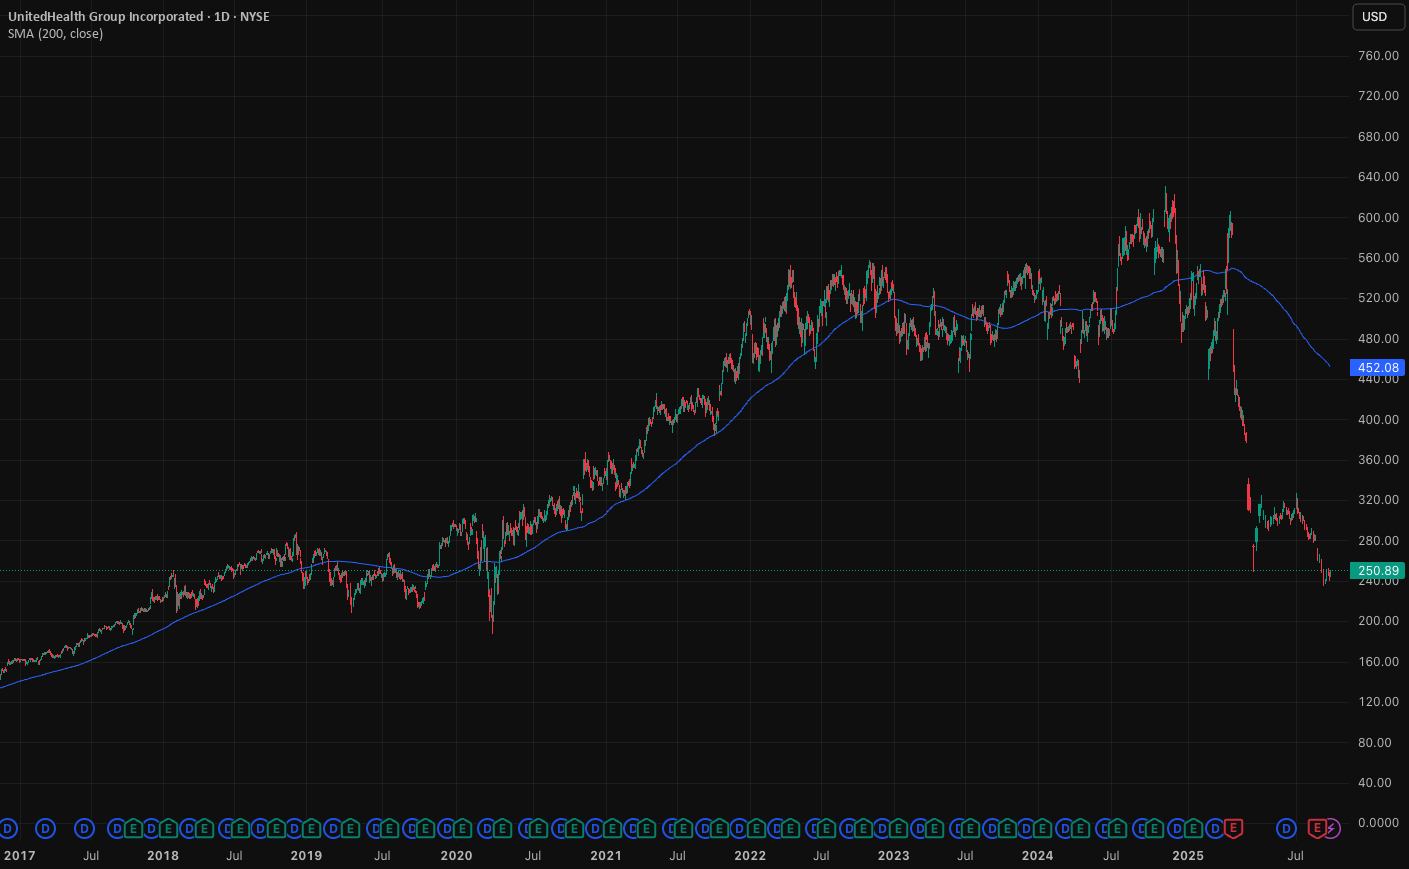Click the green 250.89 current price label

click(1377, 571)
